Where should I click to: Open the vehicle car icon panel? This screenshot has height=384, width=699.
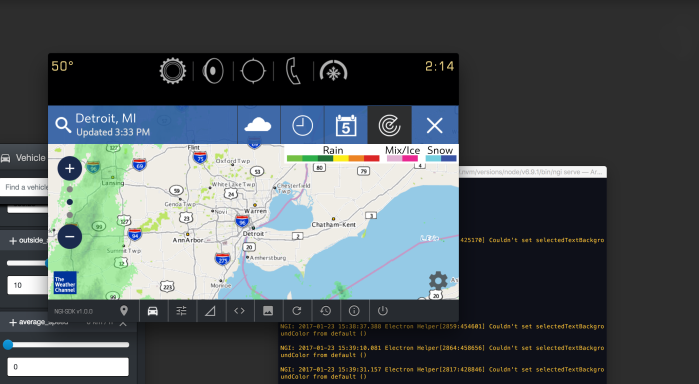153,311
